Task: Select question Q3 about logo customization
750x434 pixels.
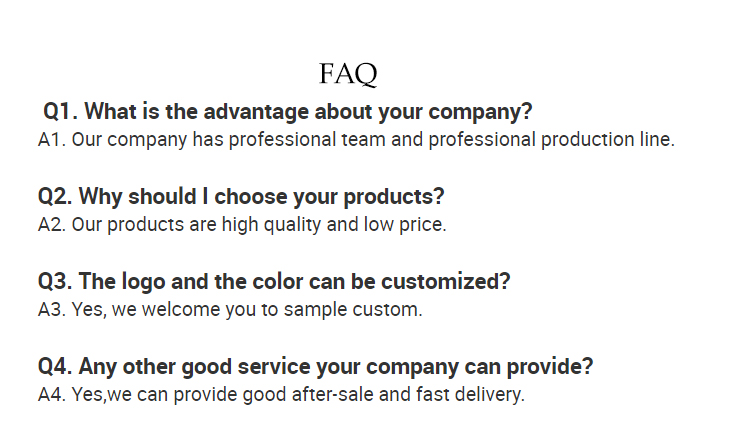Action: (x=274, y=282)
